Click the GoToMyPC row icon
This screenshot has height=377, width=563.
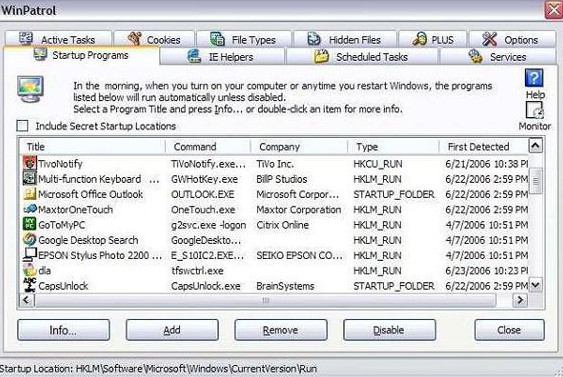pyautogui.click(x=29, y=224)
